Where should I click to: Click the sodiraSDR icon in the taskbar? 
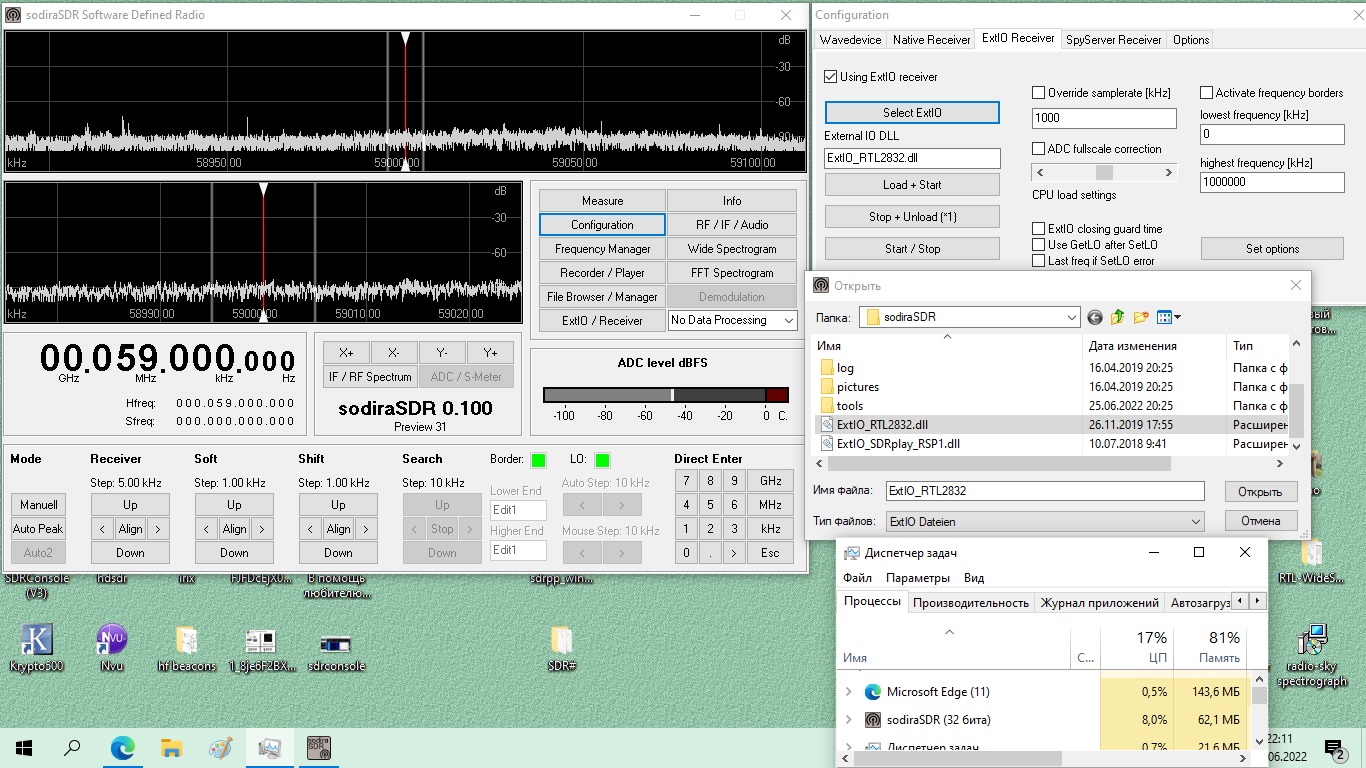(x=318, y=747)
